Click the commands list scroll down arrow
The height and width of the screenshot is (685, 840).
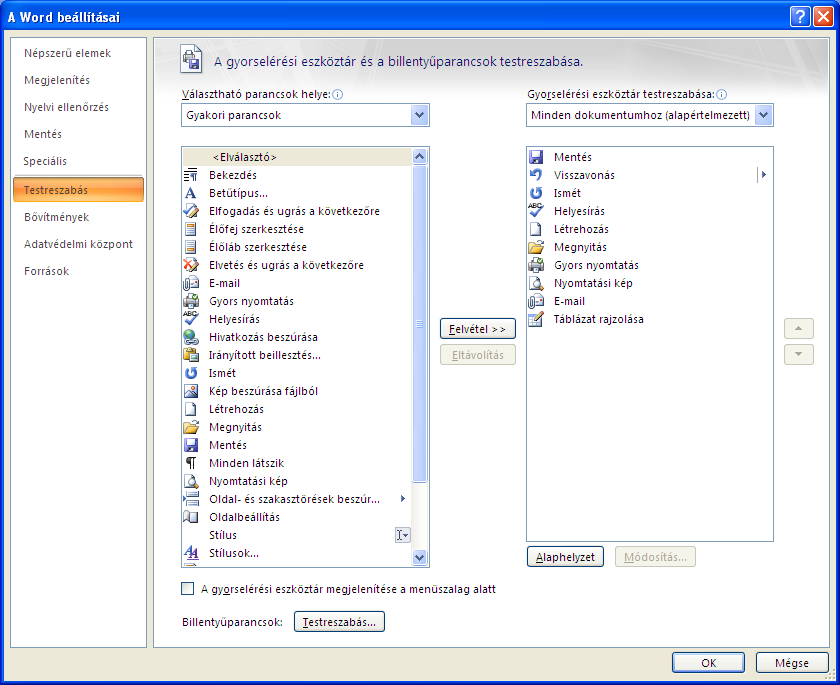(x=419, y=557)
